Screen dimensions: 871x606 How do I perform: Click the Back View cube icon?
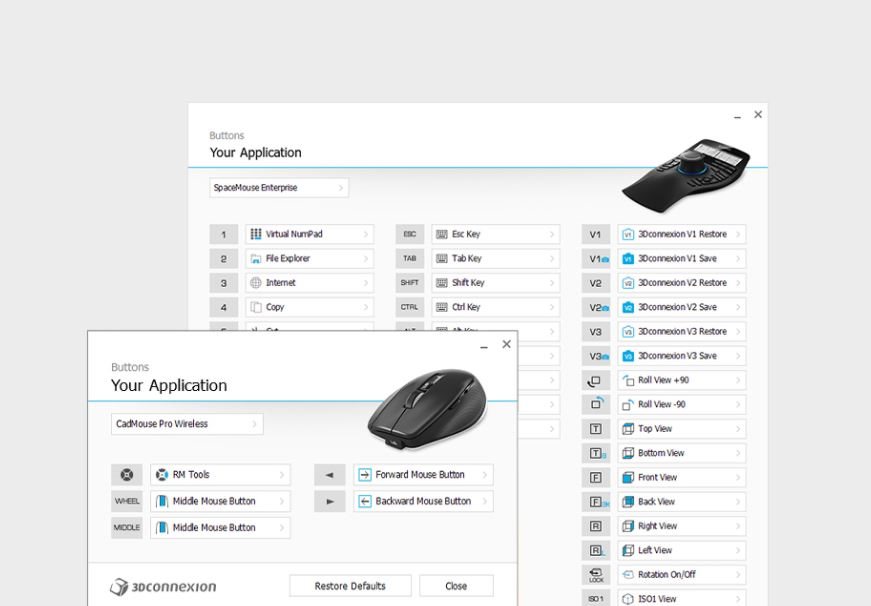point(628,502)
